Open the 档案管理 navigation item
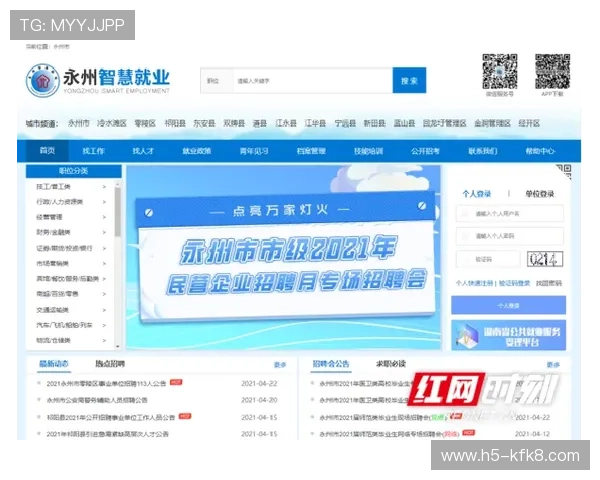This screenshot has width=600, height=480. click(x=311, y=151)
